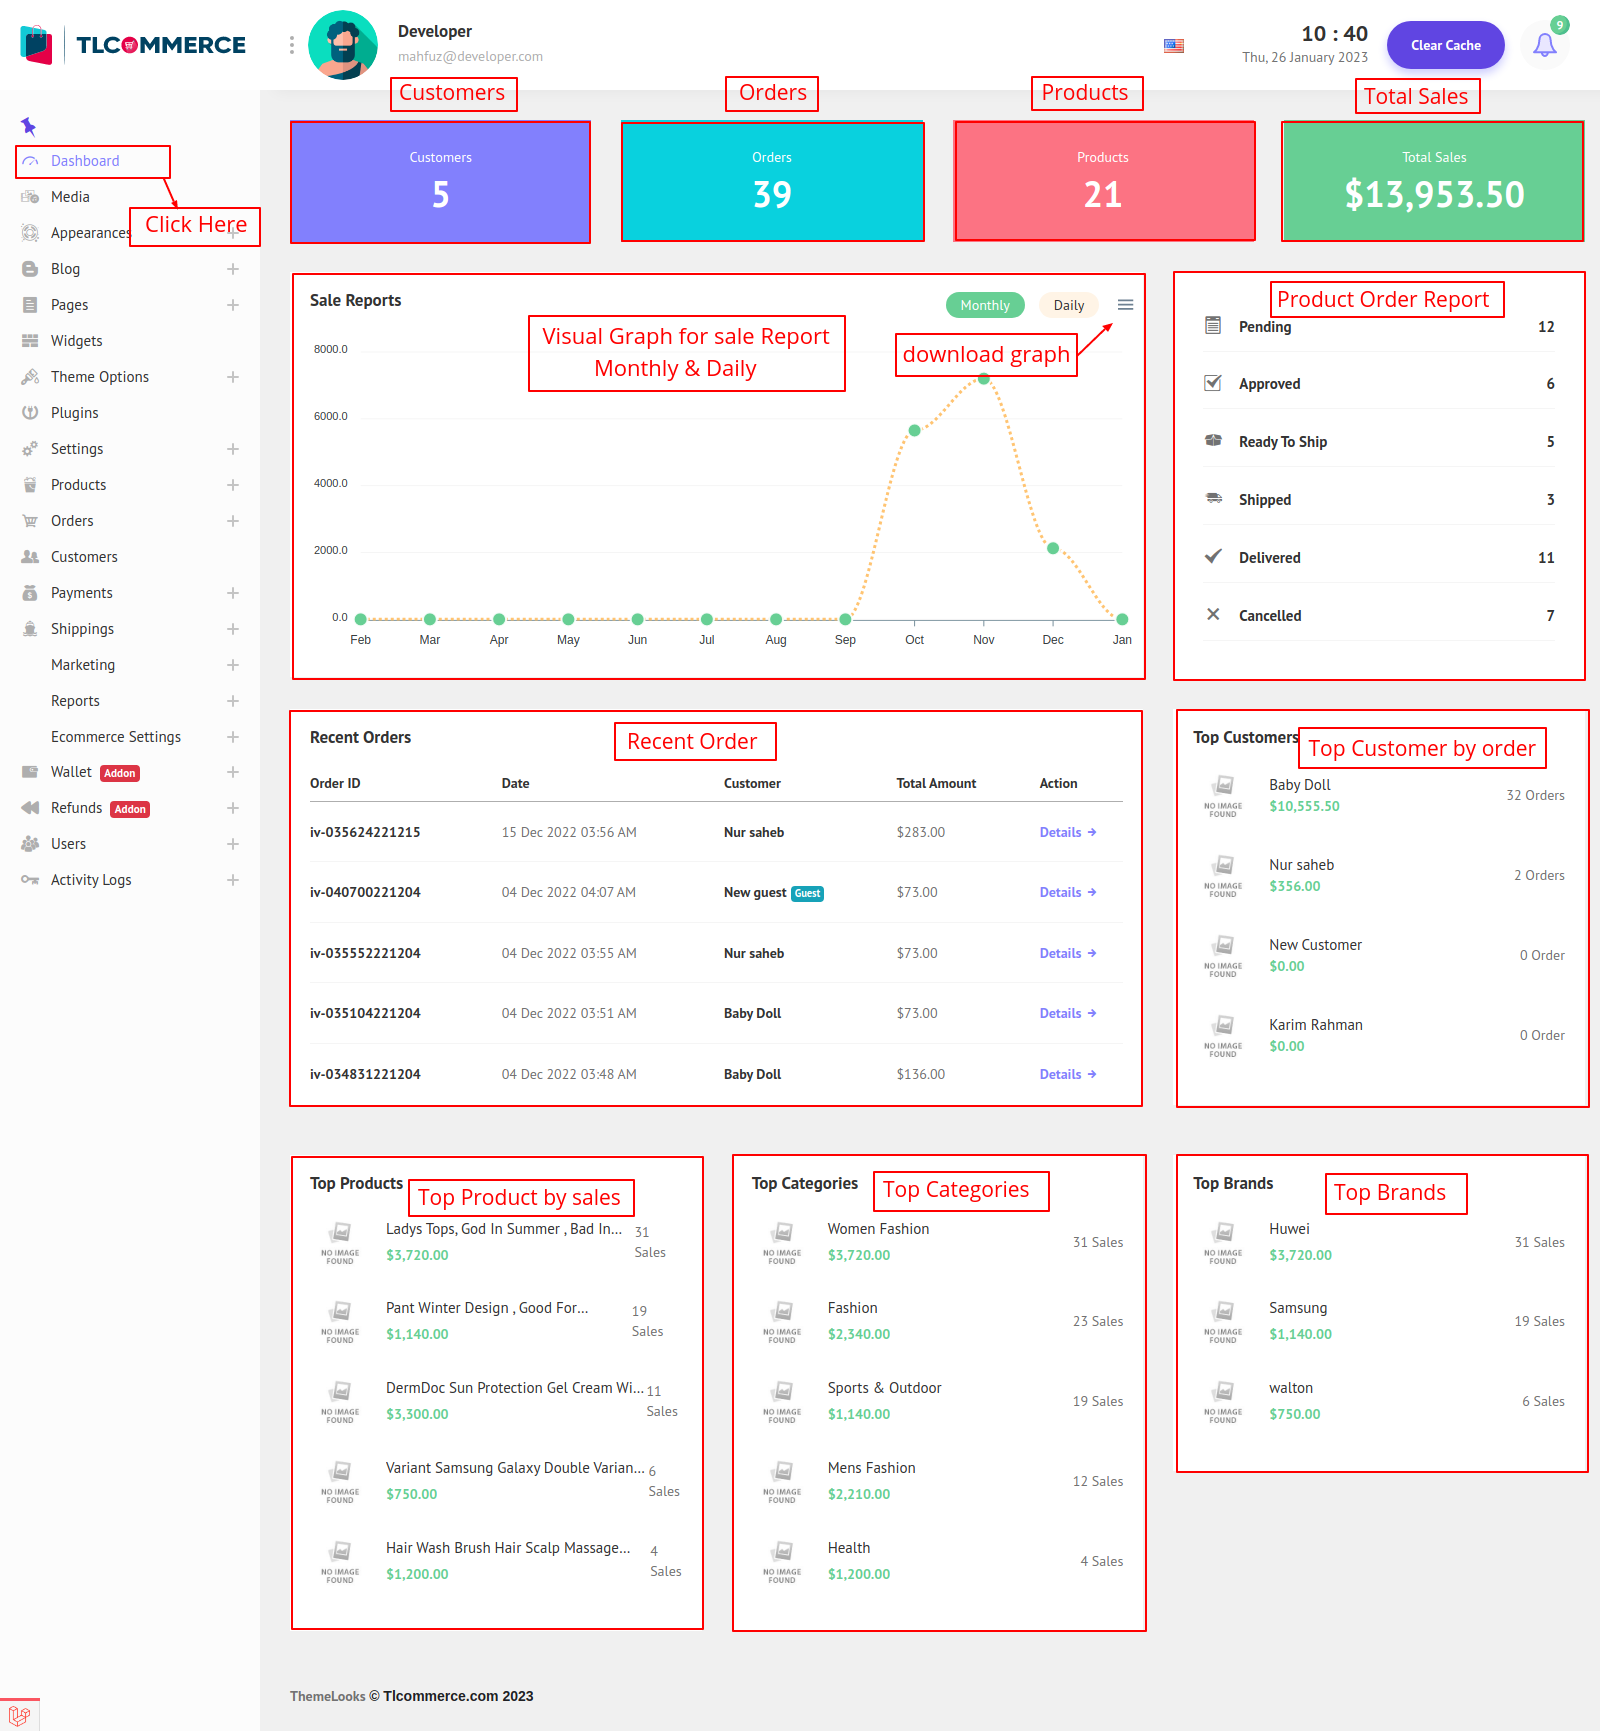Click the US flag language icon
Image resolution: width=1600 pixels, height=1731 pixels.
1174,46
